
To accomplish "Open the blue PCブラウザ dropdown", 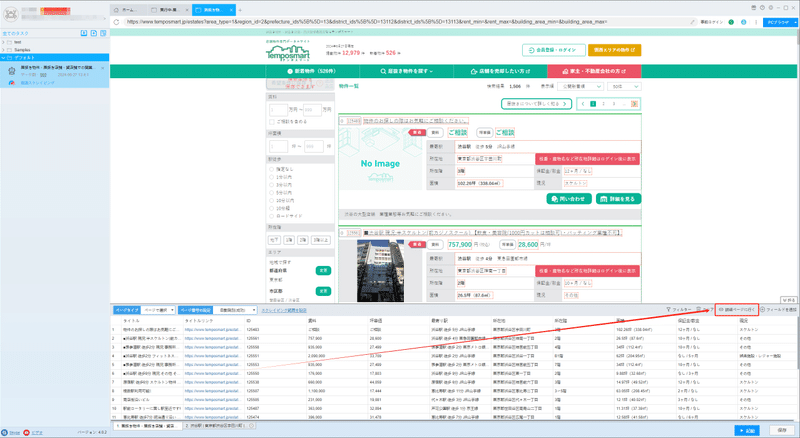I will click(x=780, y=22).
